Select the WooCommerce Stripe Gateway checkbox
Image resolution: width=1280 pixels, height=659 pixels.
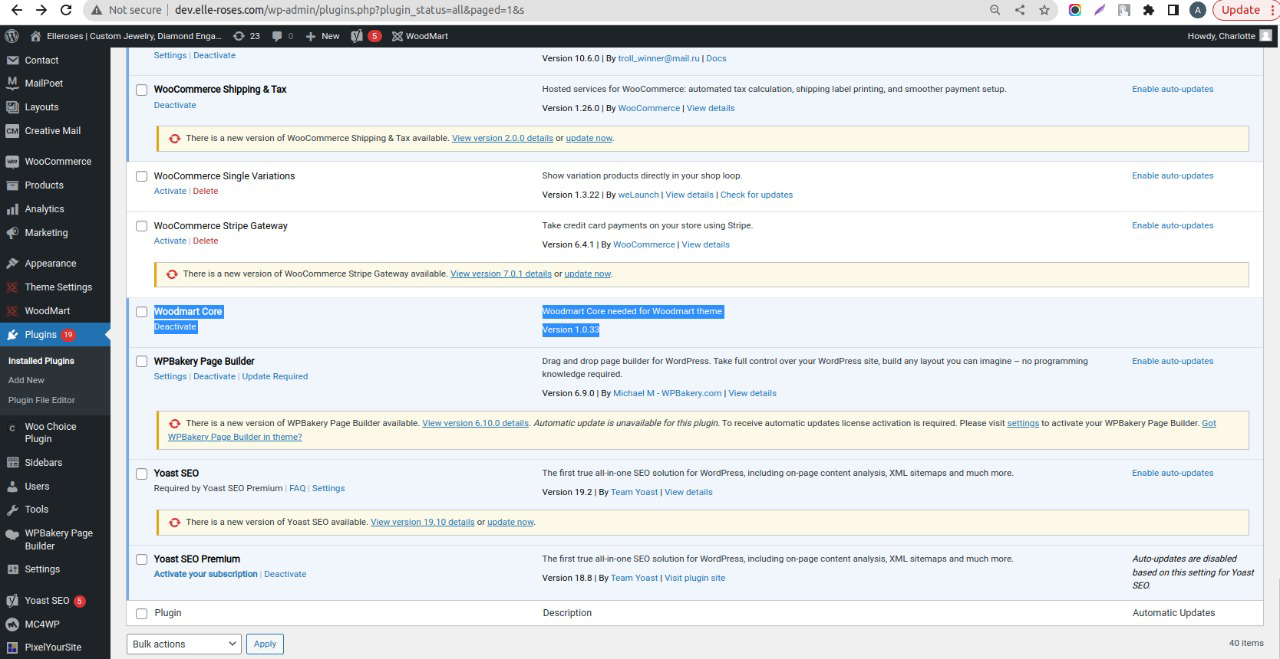tap(141, 226)
